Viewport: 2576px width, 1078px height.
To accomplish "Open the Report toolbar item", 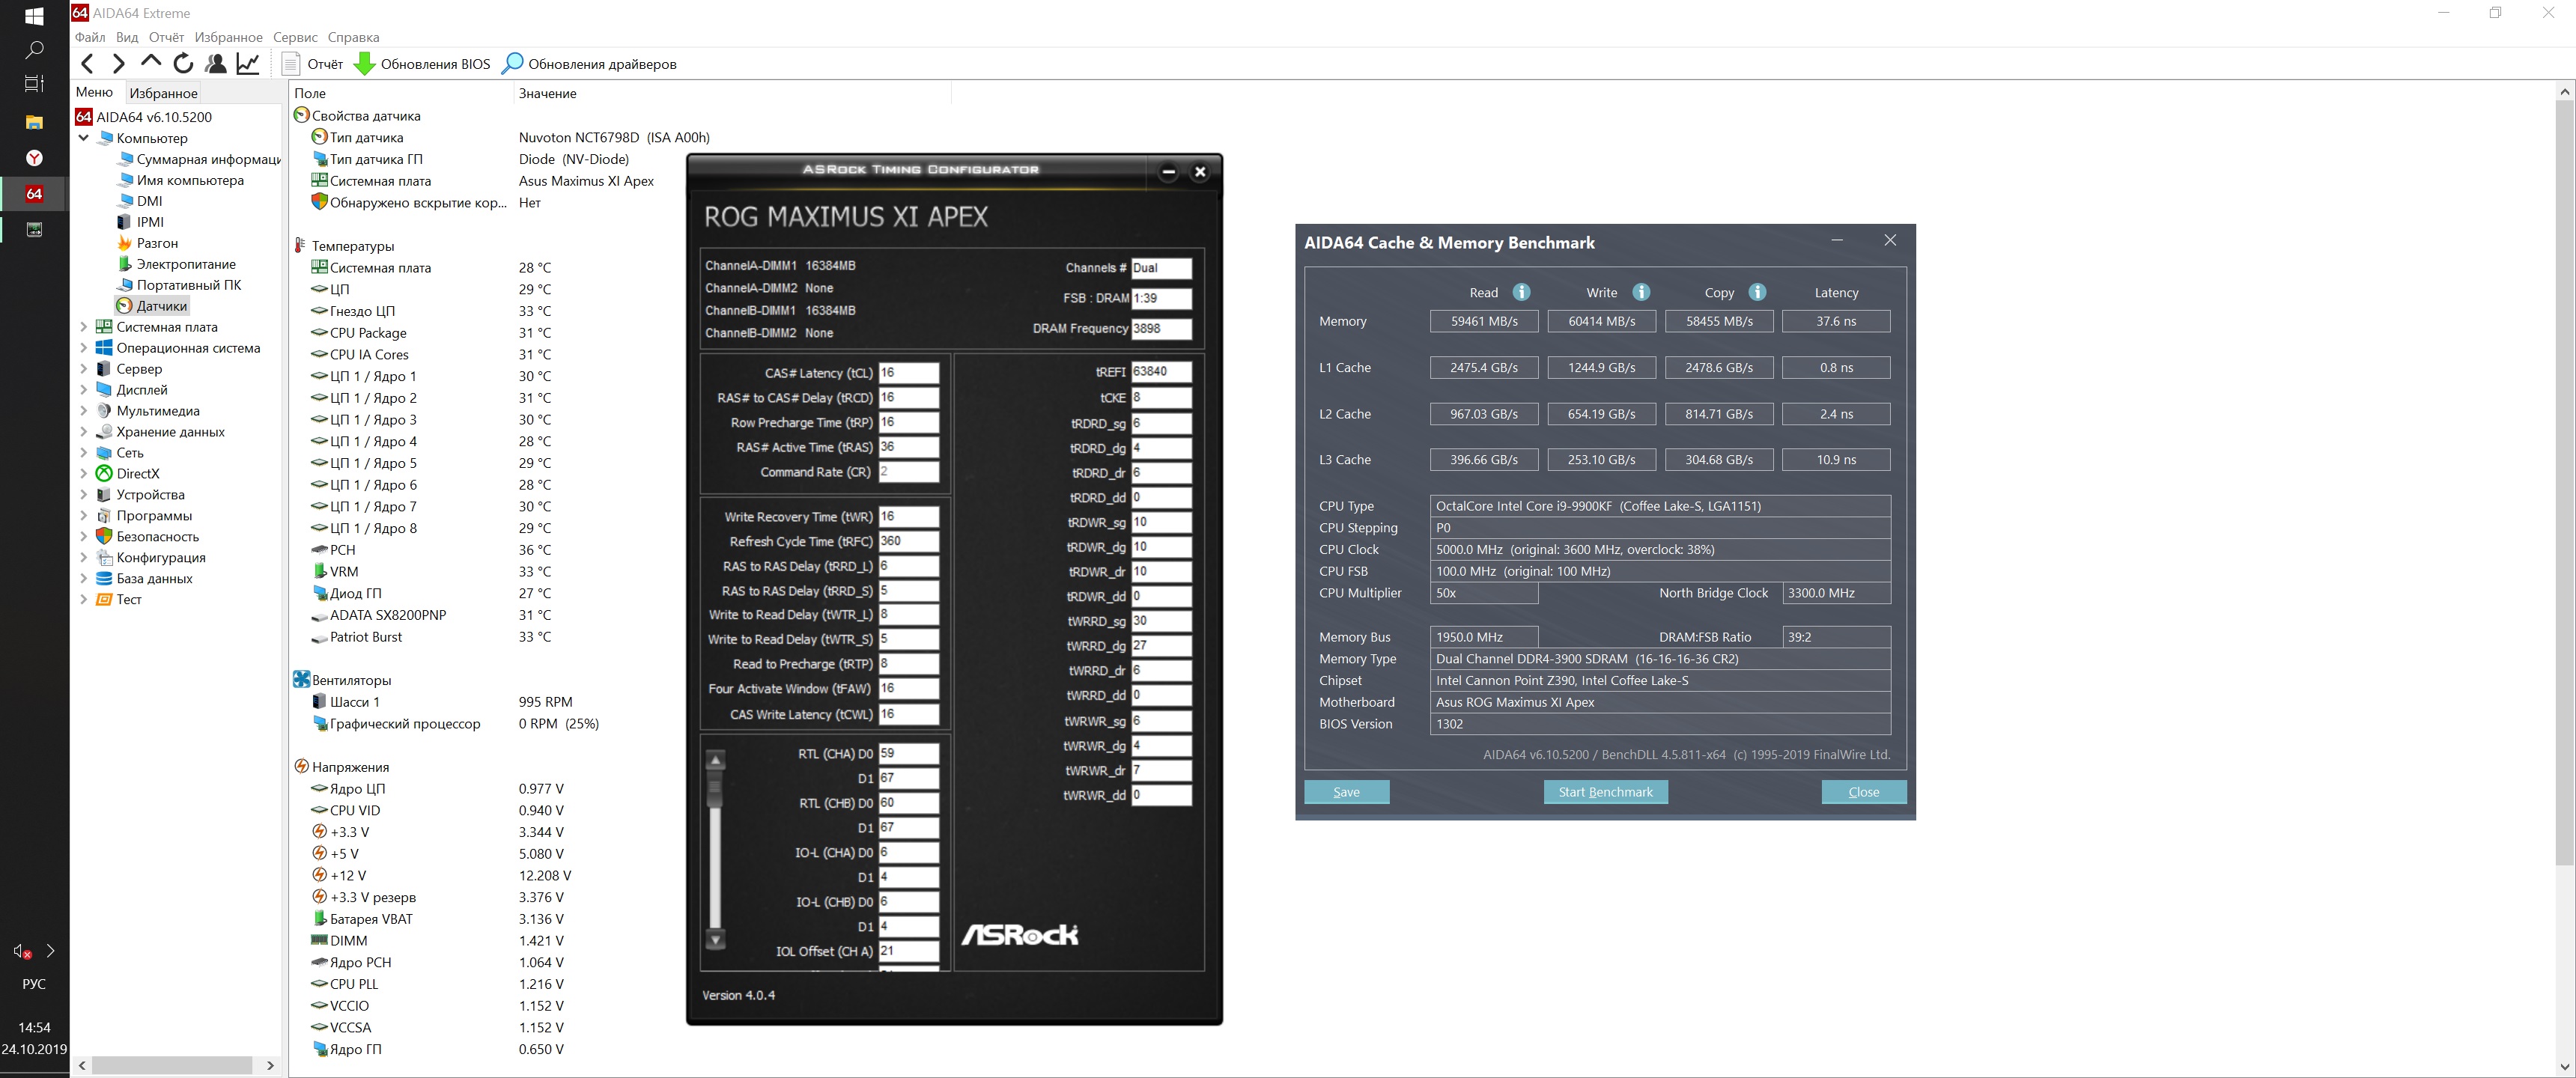I will (313, 64).
